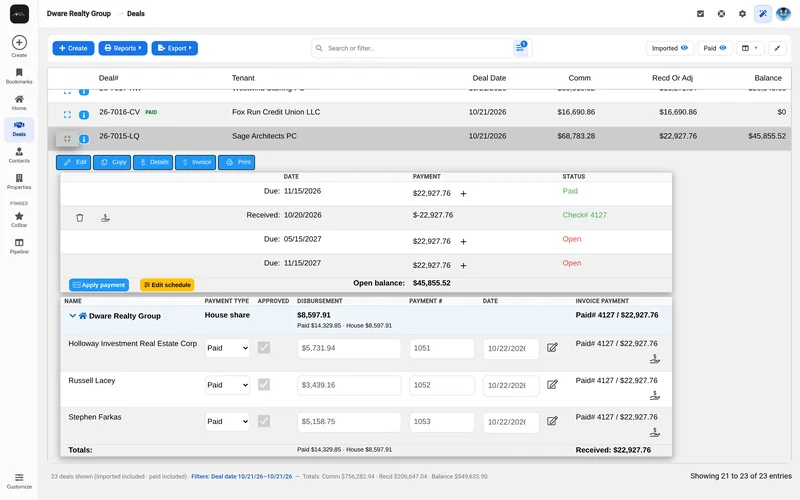This screenshot has height=500, width=800.
Task: Click the Create button
Action: [x=73, y=48]
